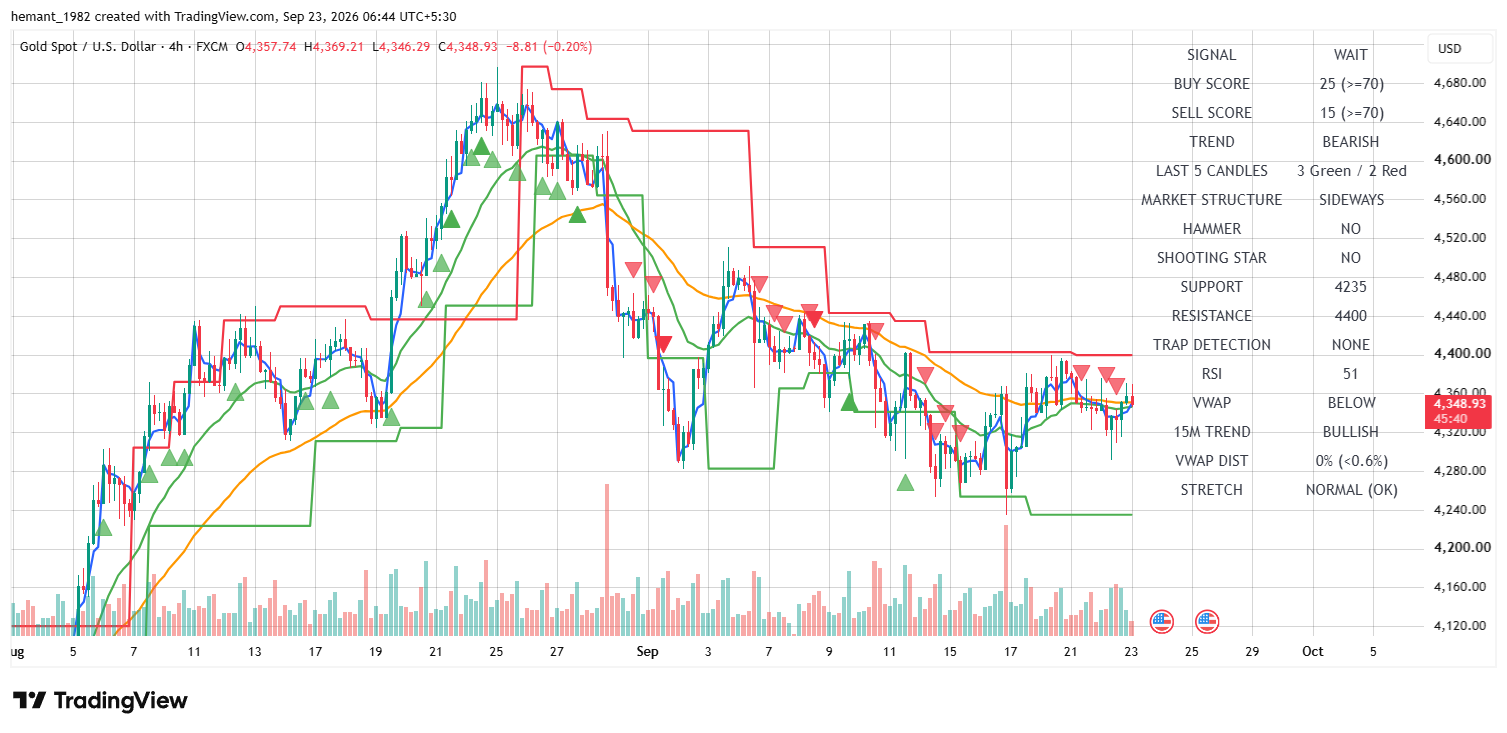The height and width of the screenshot is (733, 1507).
Task: Click the TradingView logo at the bottom
Action: pos(100,700)
